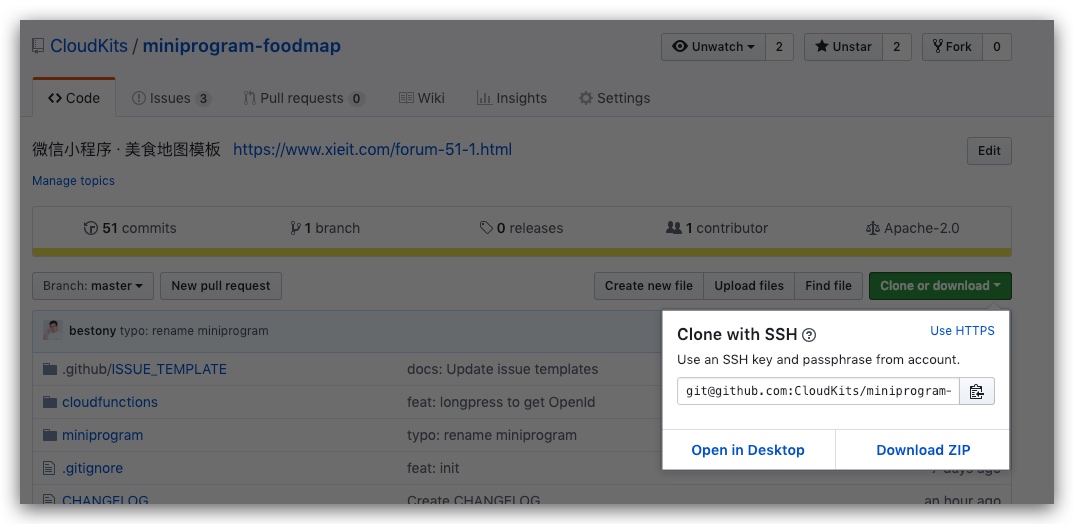The height and width of the screenshot is (524, 1074).
Task: Click the Apache-2.0 license scale icon
Action: click(x=872, y=228)
